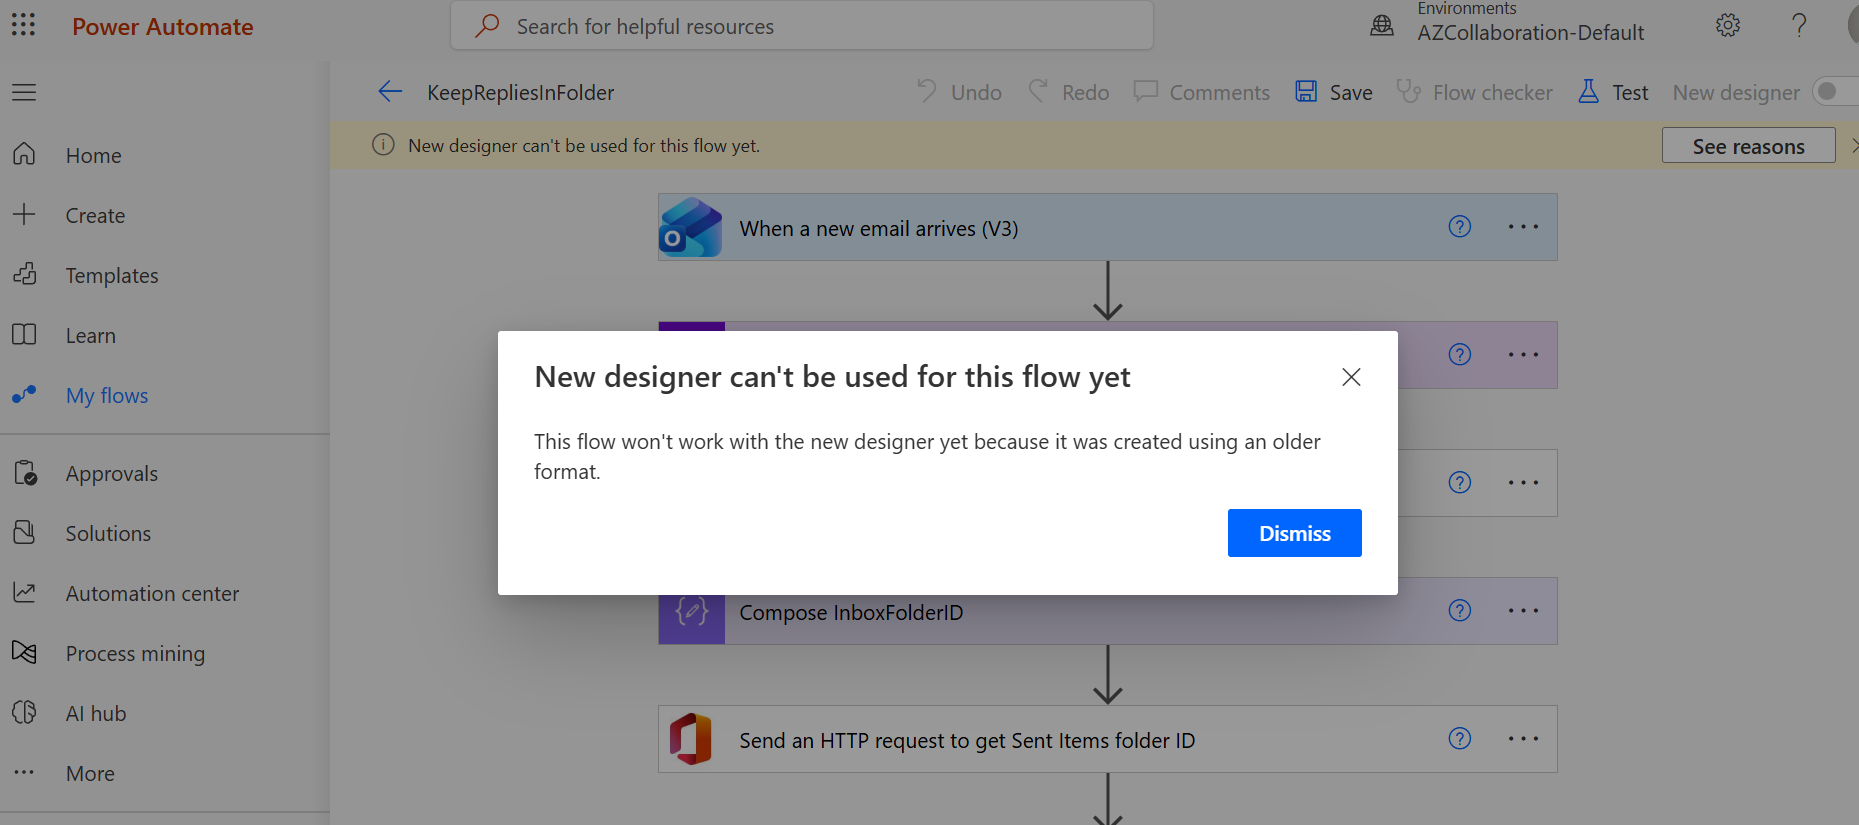The width and height of the screenshot is (1859, 825).
Task: Click the help question mark in header
Action: coord(1799,26)
